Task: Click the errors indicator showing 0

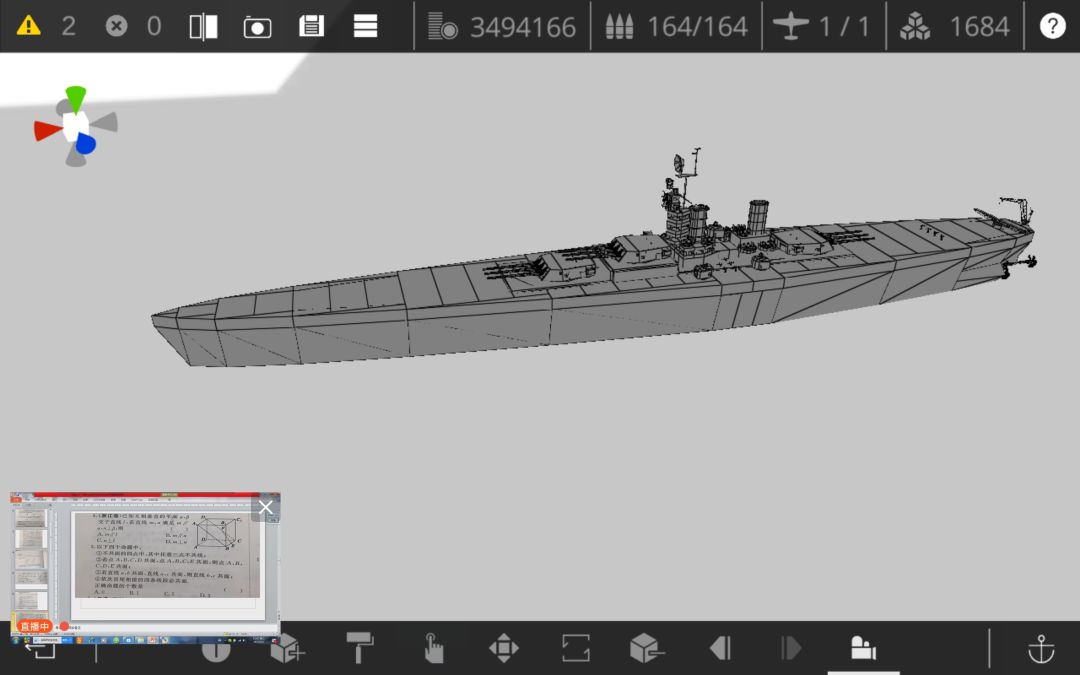Action: point(134,26)
